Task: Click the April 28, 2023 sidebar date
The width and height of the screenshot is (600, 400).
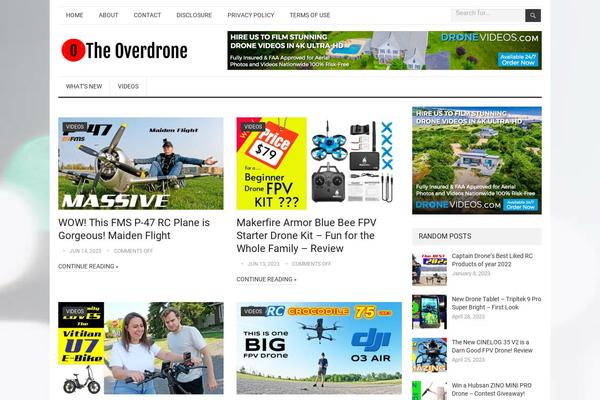Action: point(468,317)
